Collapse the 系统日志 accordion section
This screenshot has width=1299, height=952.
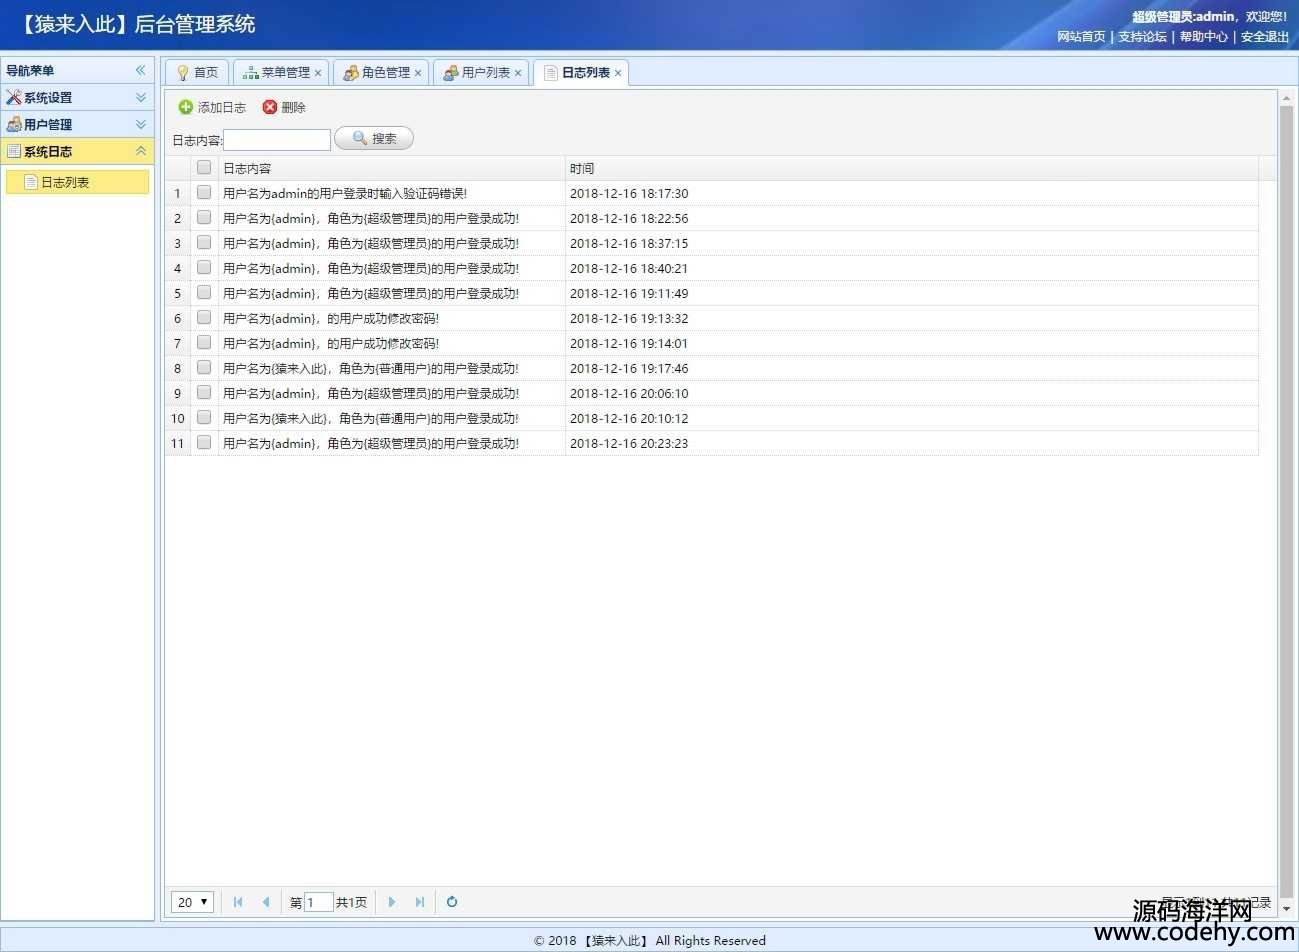141,152
